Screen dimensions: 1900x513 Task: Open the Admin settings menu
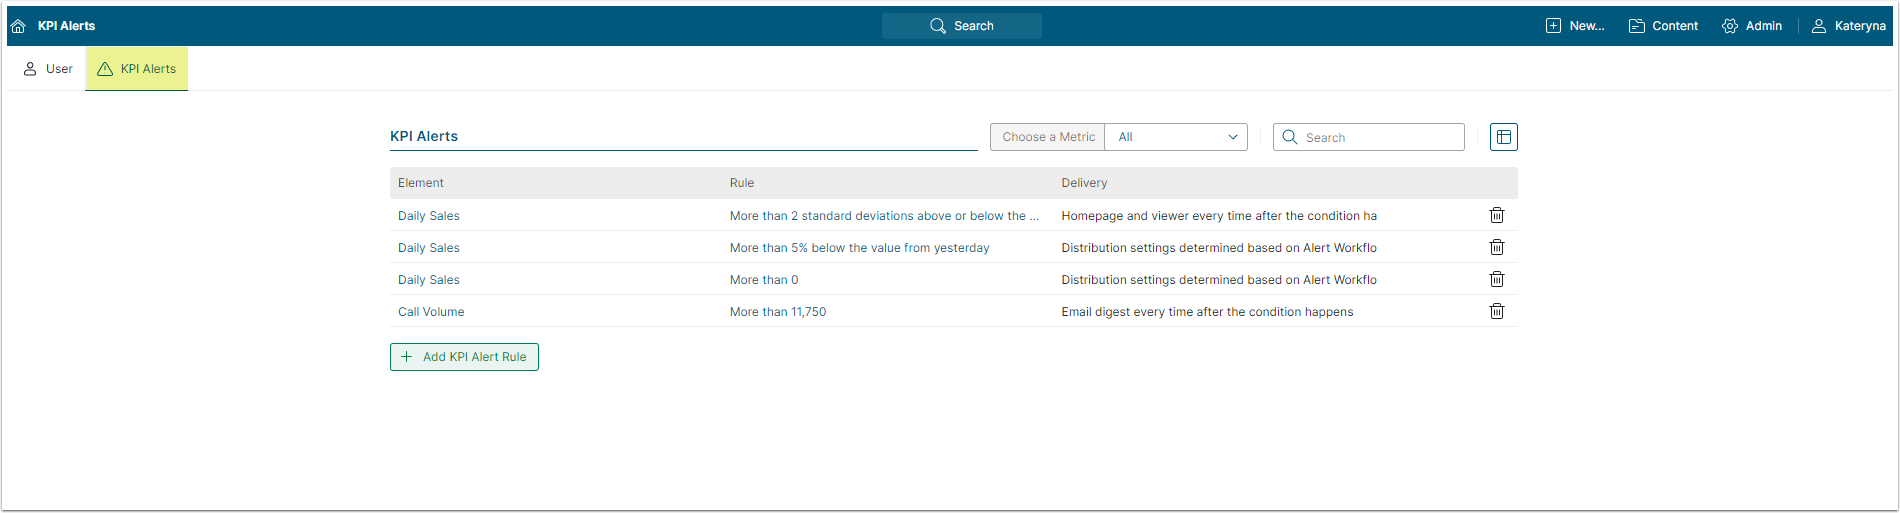pyautogui.click(x=1752, y=26)
